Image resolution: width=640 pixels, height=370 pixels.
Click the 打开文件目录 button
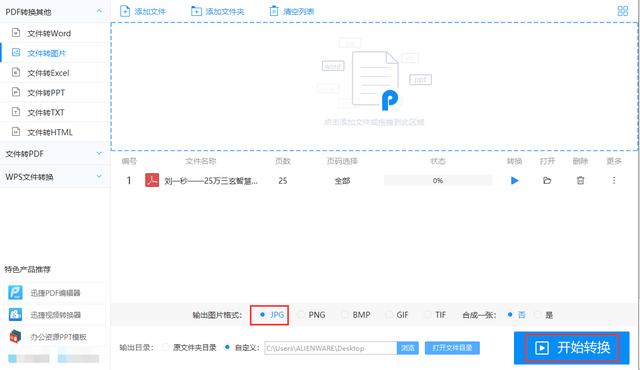click(x=452, y=348)
